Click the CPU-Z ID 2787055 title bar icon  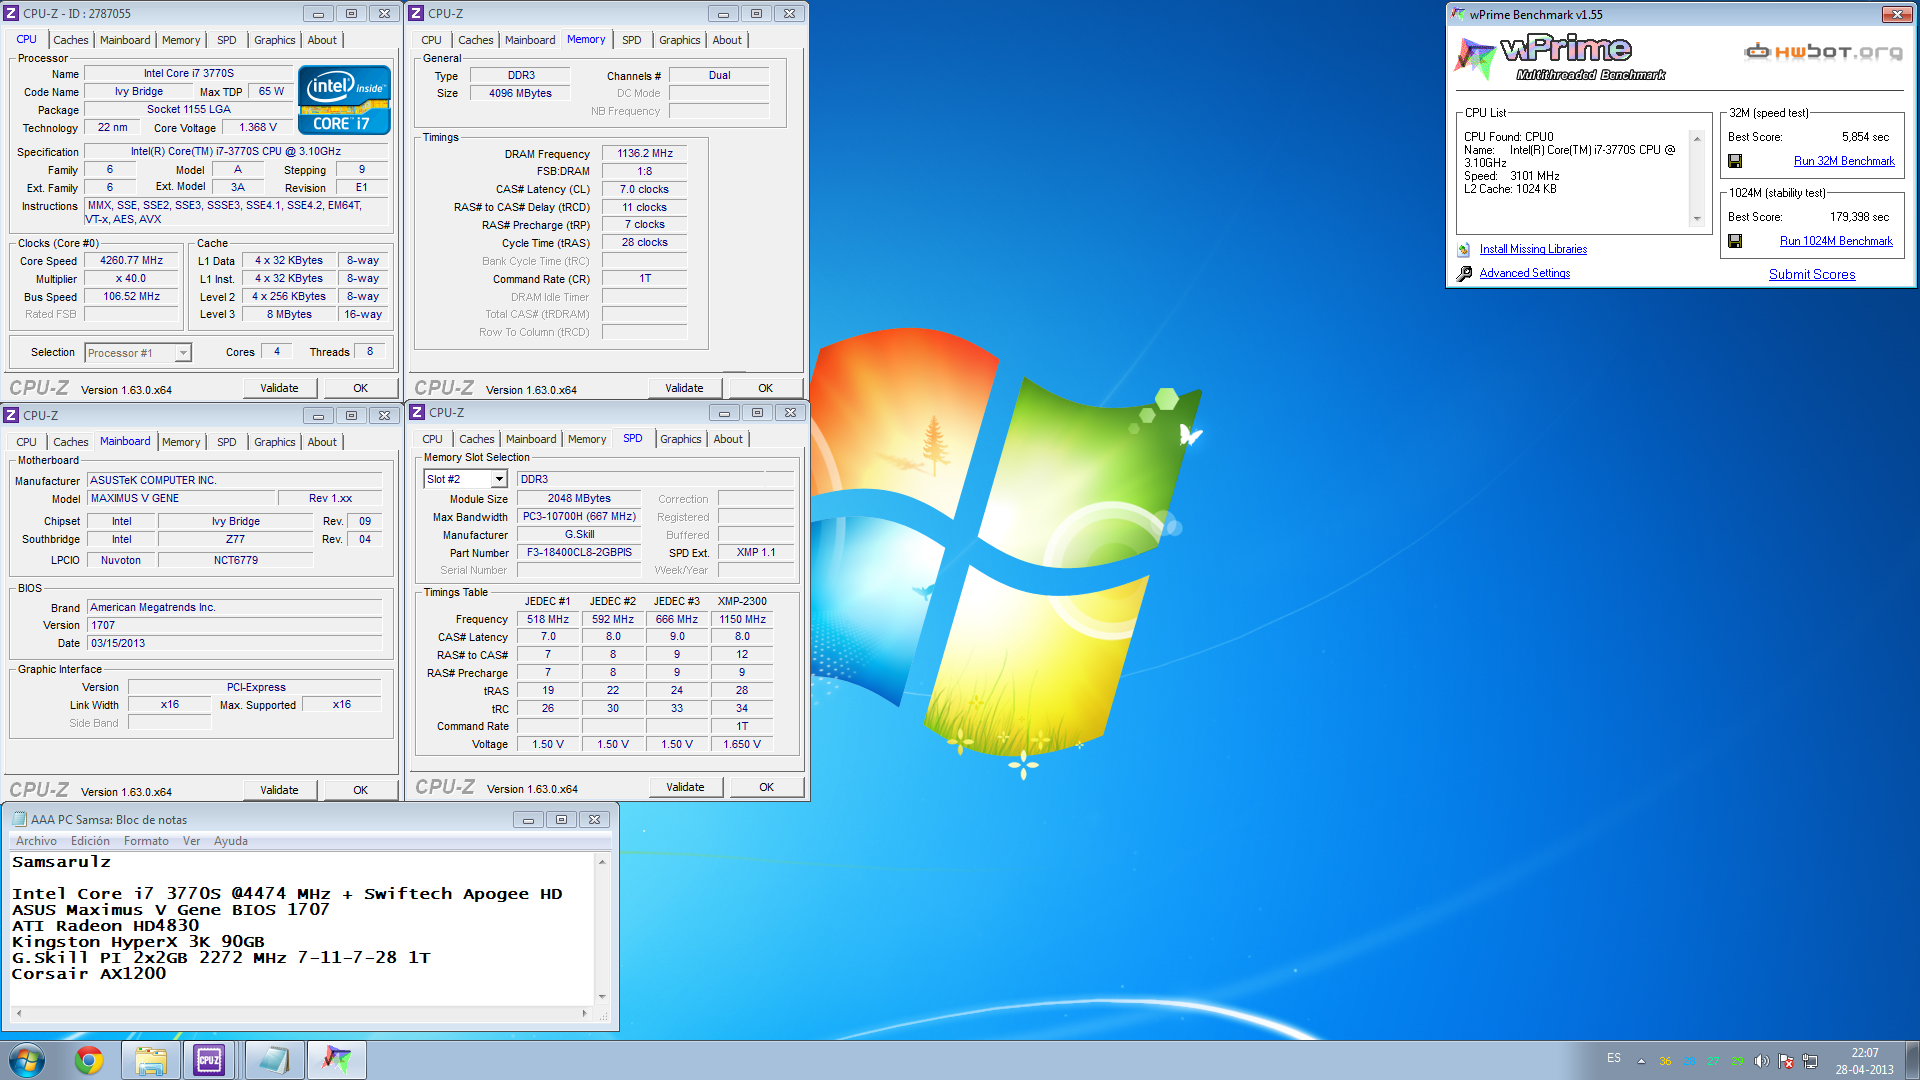12,14
